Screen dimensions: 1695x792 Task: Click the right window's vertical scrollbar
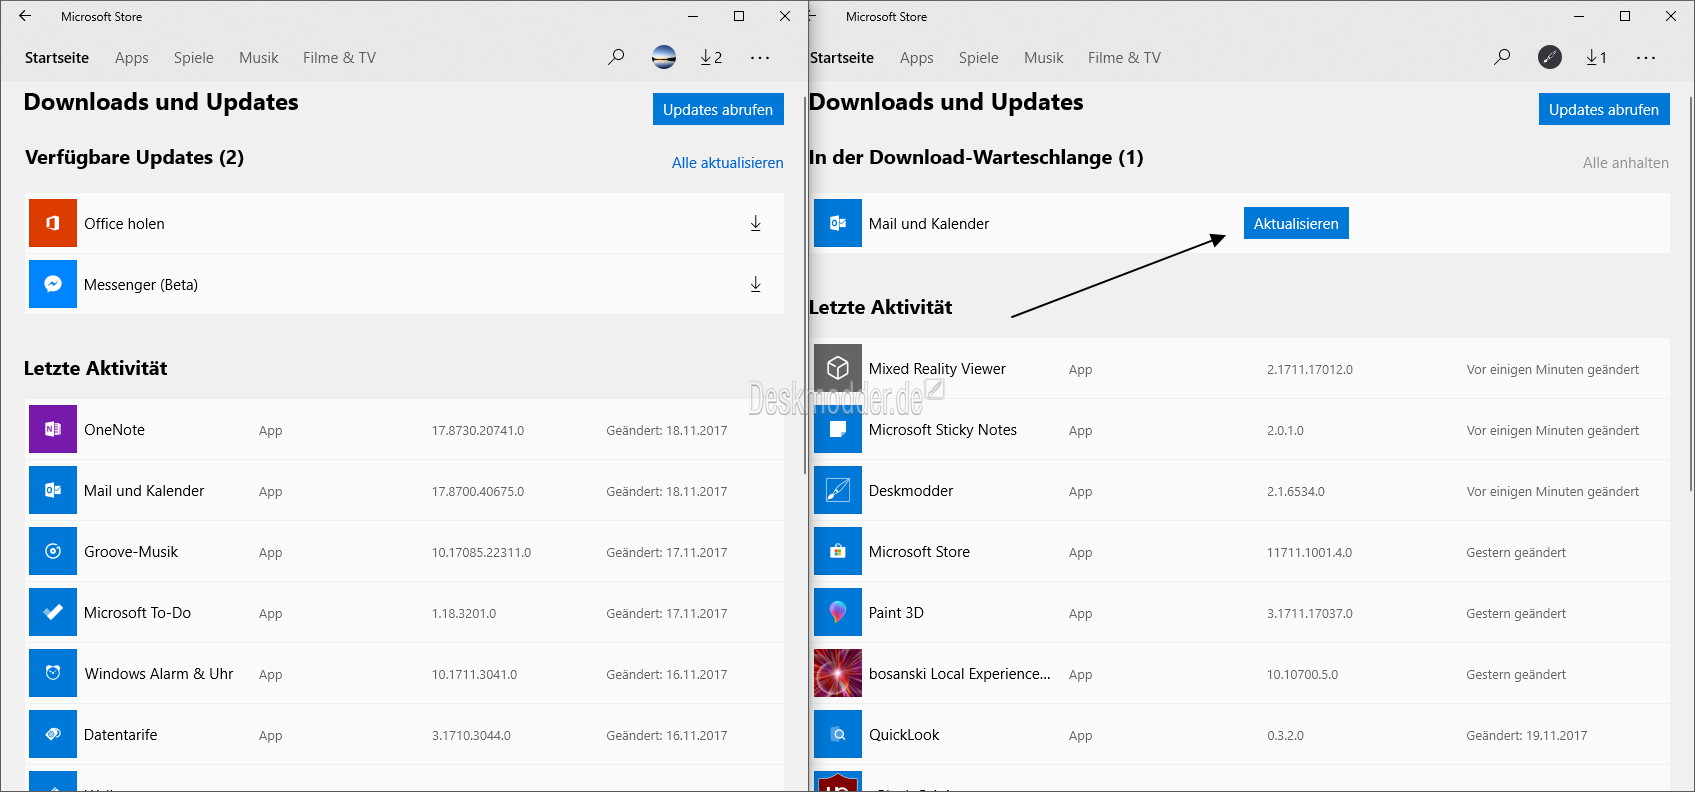click(1691, 294)
